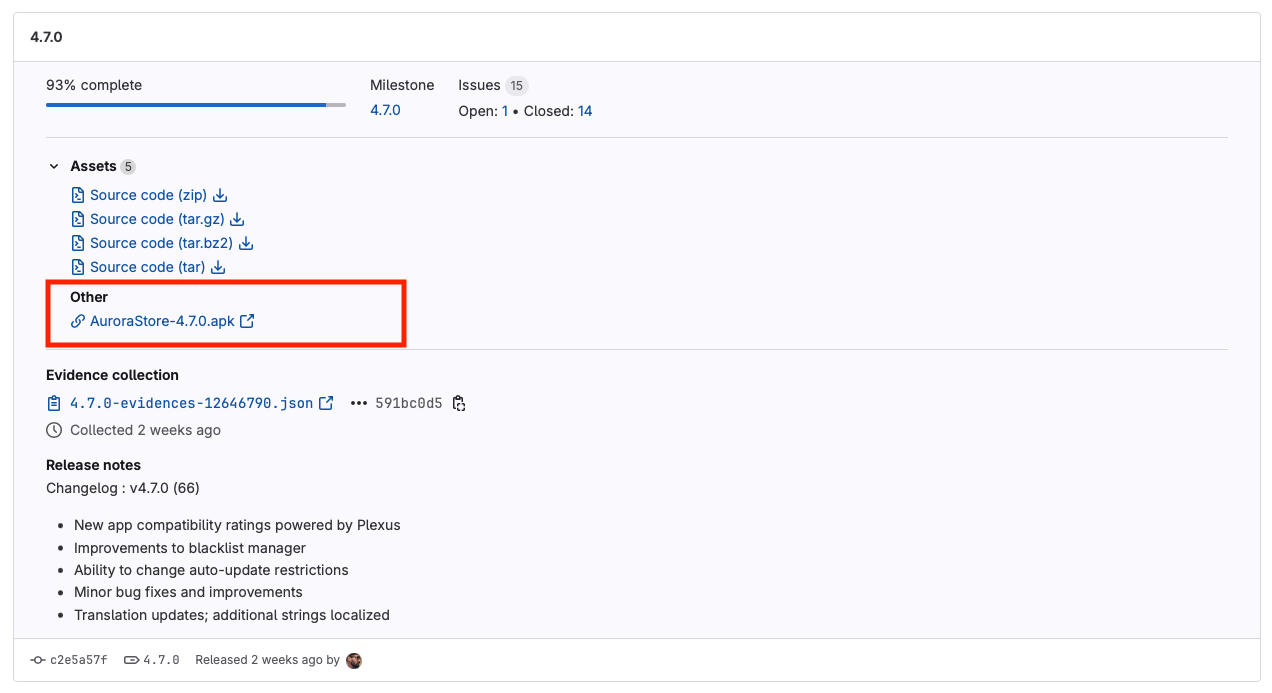Image resolution: width=1272 pixels, height=693 pixels.
Task: Click the 'Evidence collection' heading
Action: coord(112,375)
